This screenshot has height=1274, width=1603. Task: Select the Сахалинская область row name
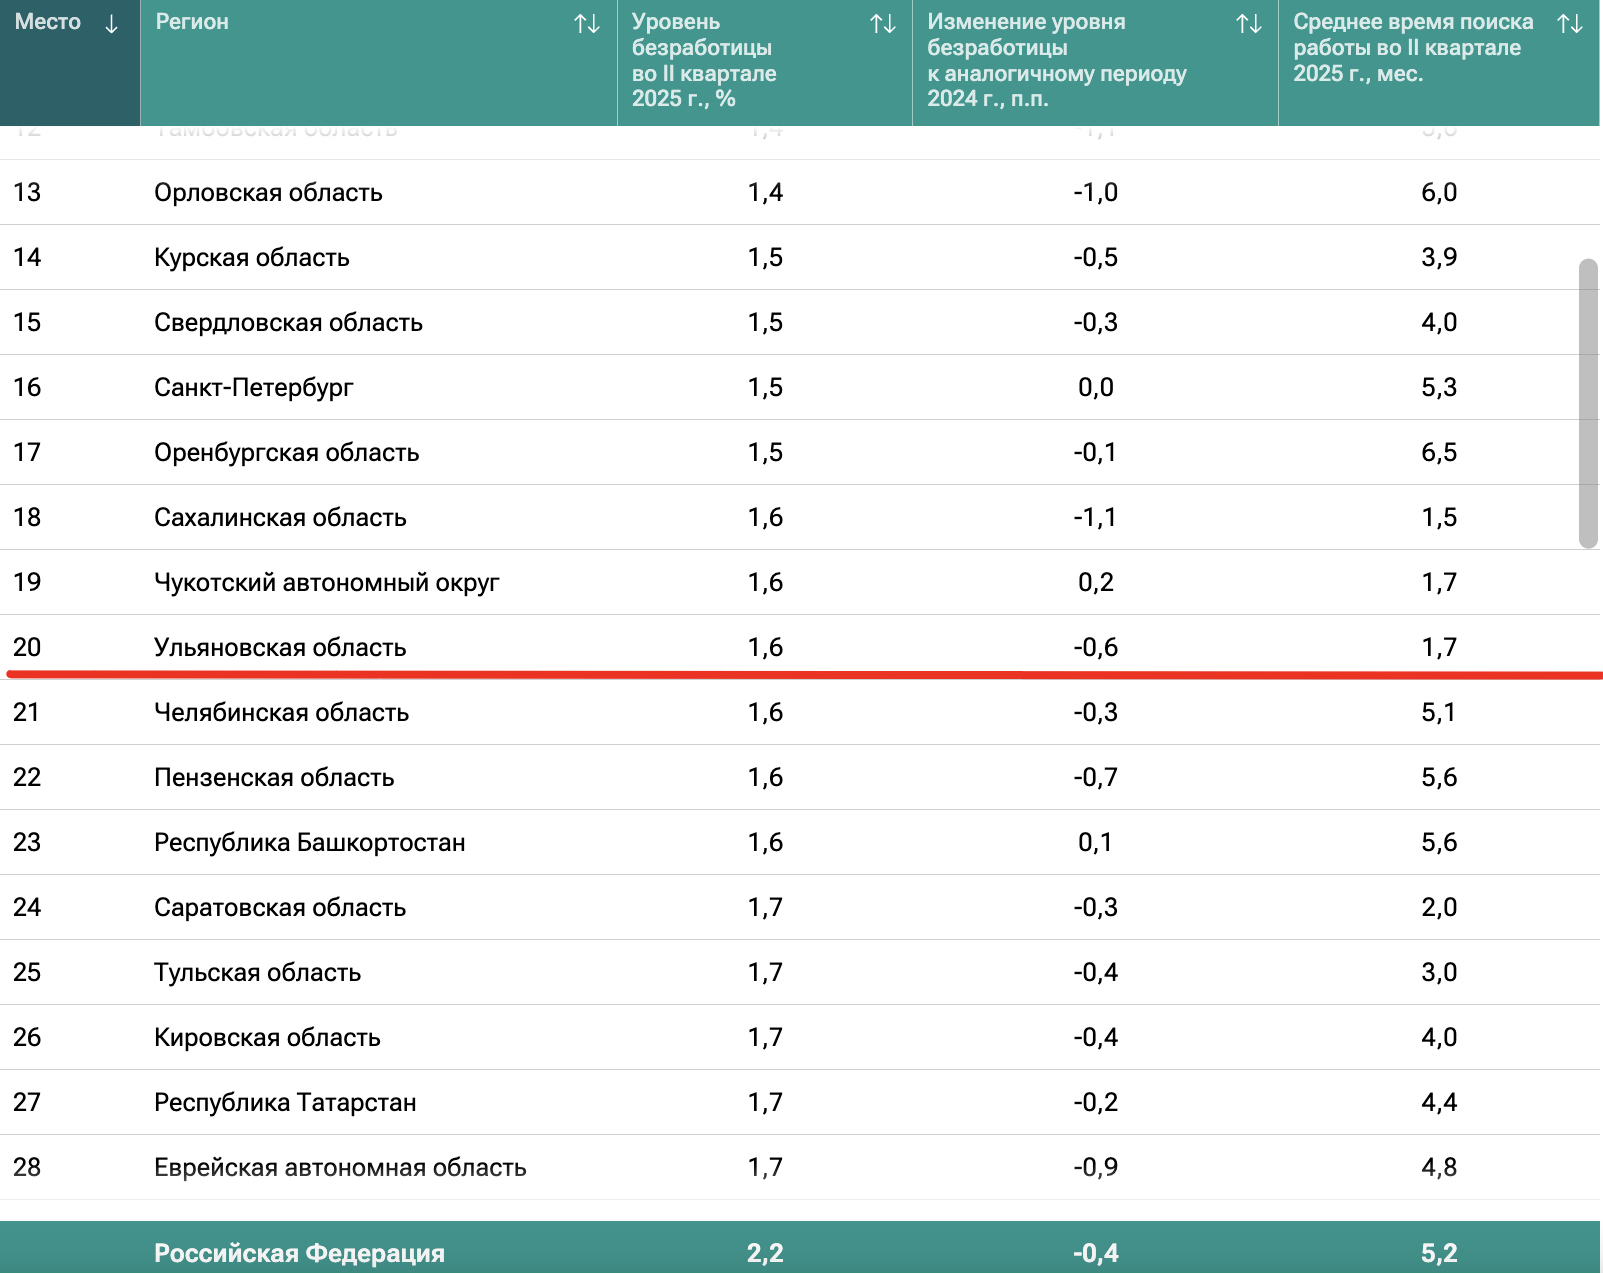pyautogui.click(x=280, y=518)
